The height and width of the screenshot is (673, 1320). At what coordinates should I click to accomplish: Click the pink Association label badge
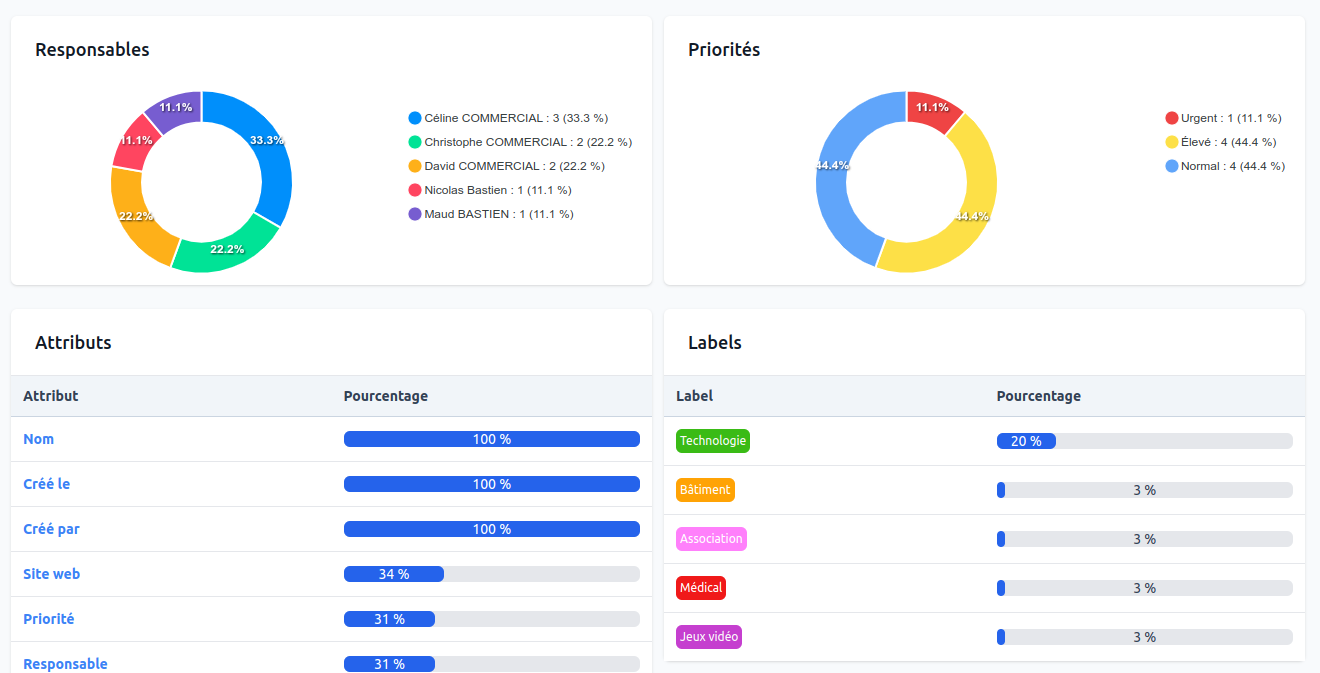point(711,539)
